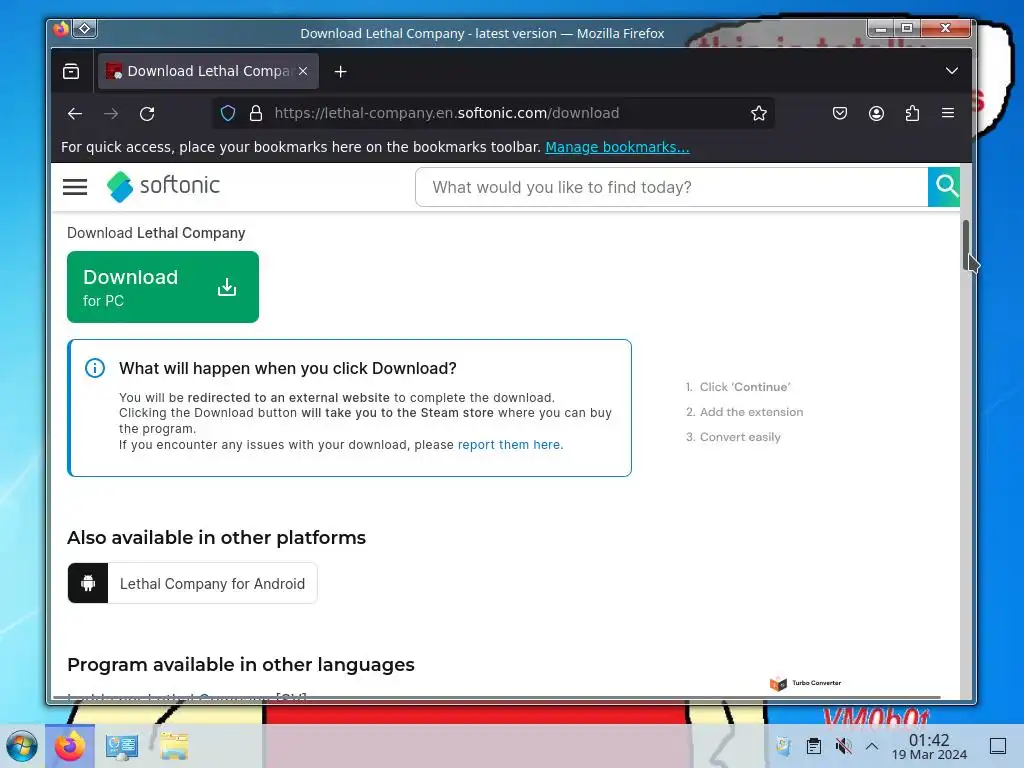Toggle the muted volume tray icon
The width and height of the screenshot is (1024, 768).
(x=843, y=746)
